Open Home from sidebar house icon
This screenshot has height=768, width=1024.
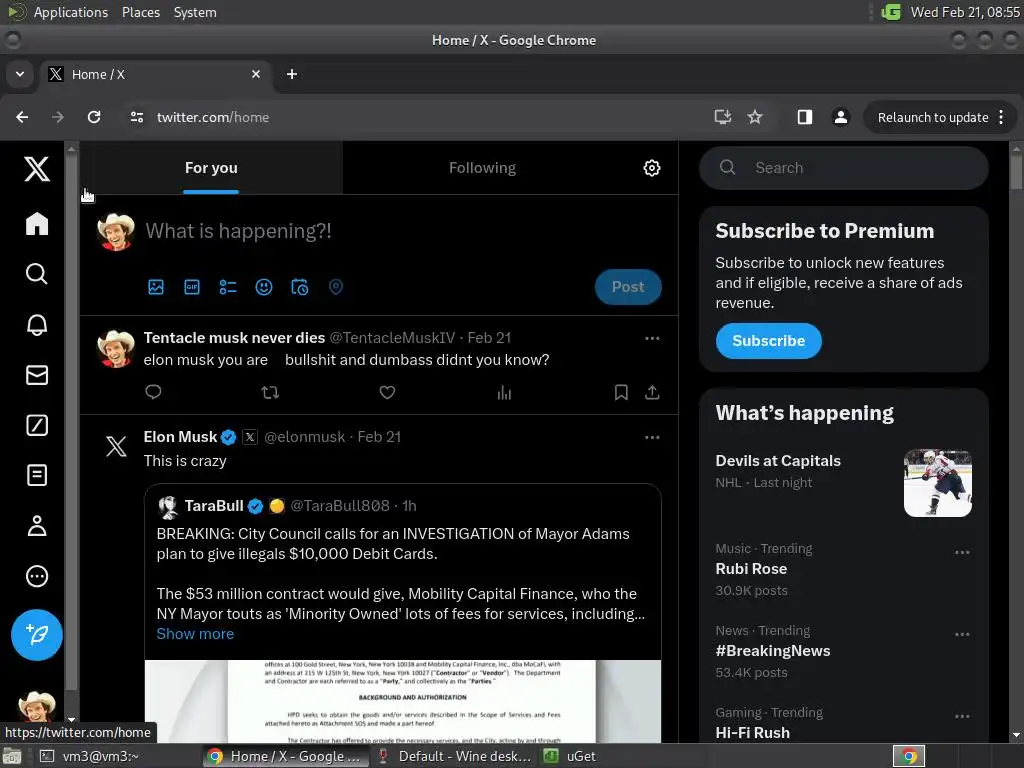point(37,223)
